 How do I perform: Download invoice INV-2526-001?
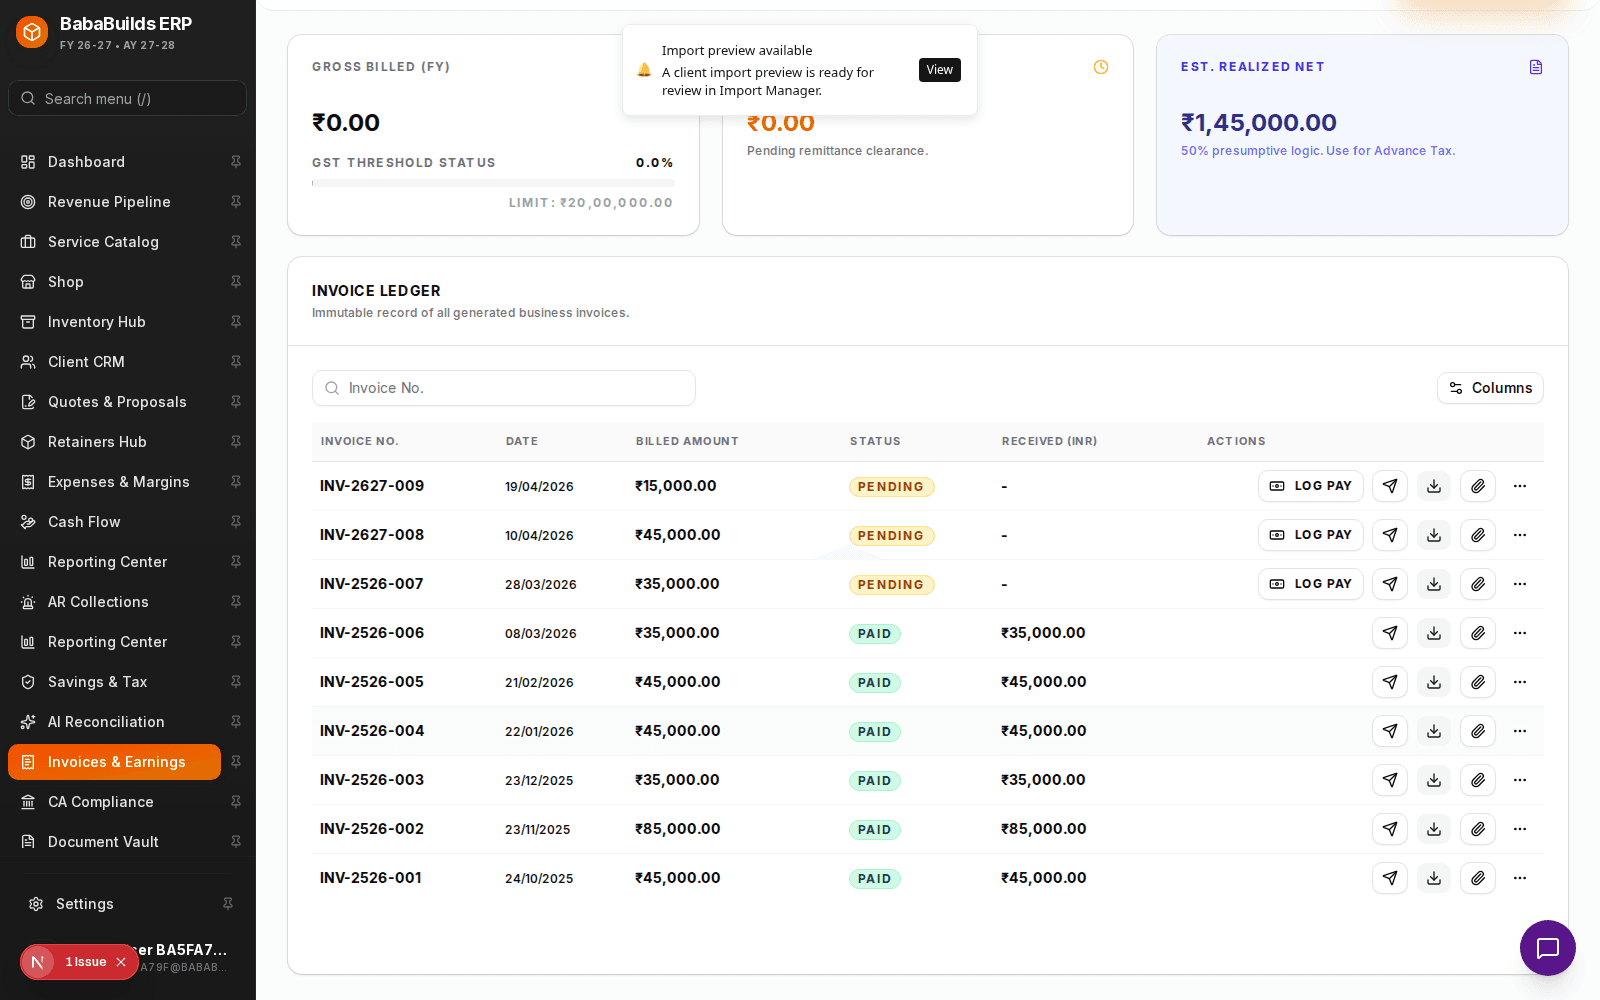(1434, 878)
